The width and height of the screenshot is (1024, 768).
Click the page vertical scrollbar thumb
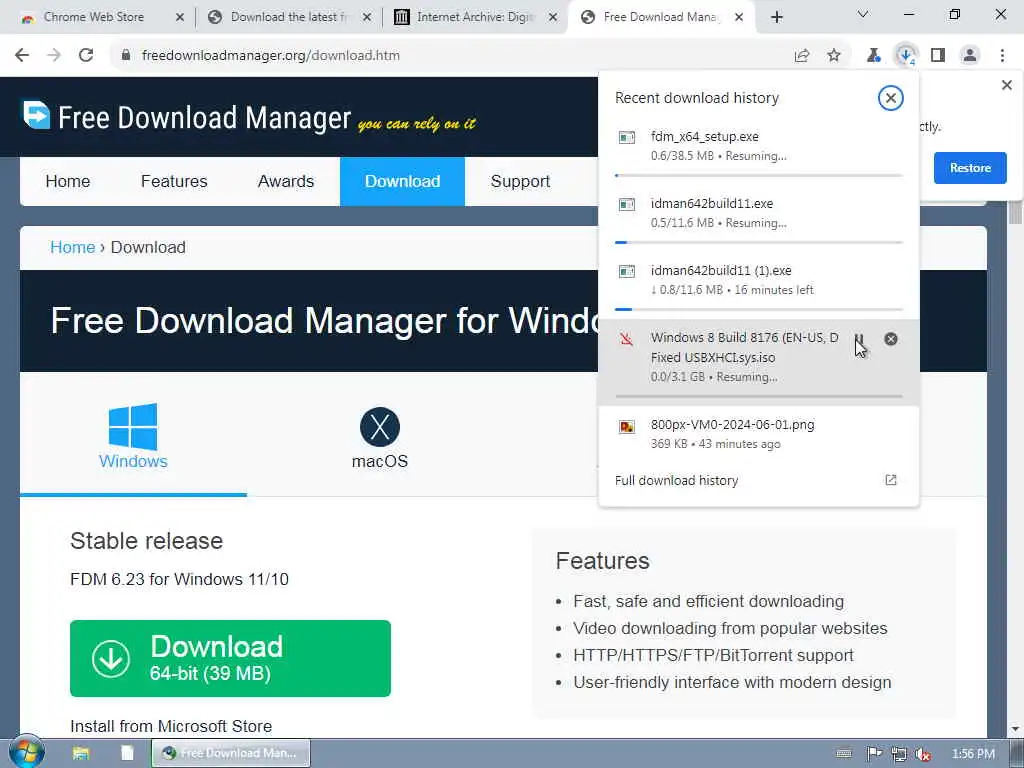pos(1016,213)
